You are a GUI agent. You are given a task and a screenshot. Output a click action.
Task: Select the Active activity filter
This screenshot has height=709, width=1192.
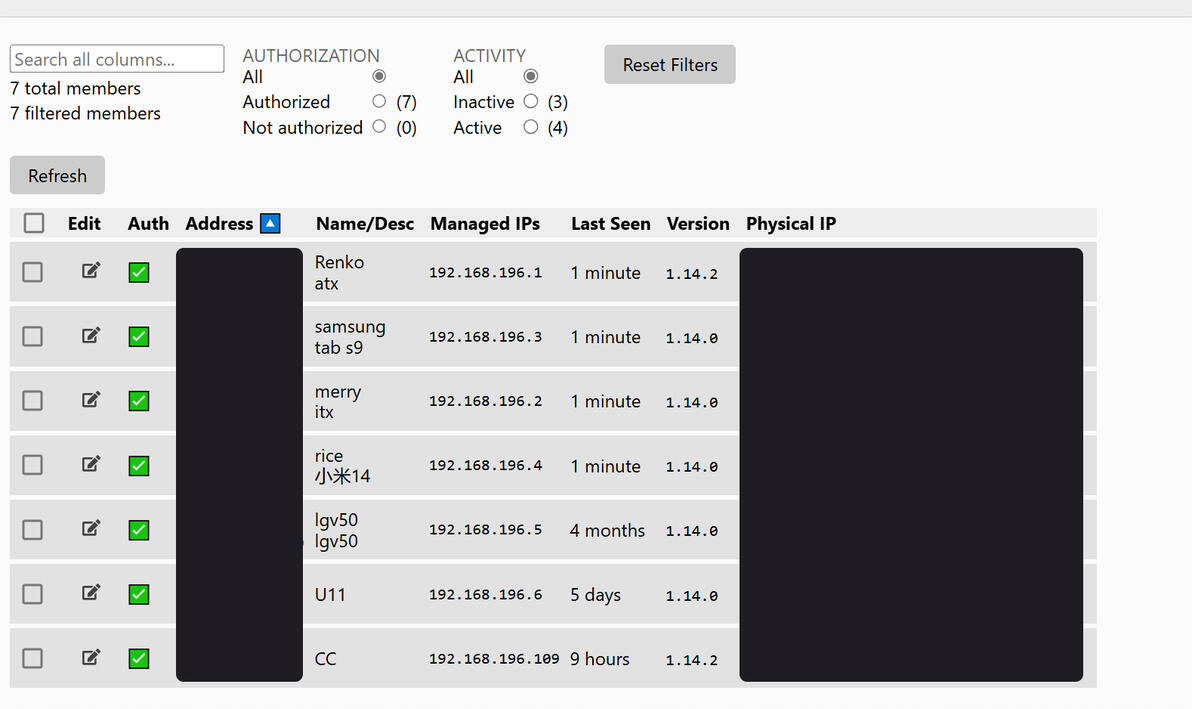click(x=531, y=127)
